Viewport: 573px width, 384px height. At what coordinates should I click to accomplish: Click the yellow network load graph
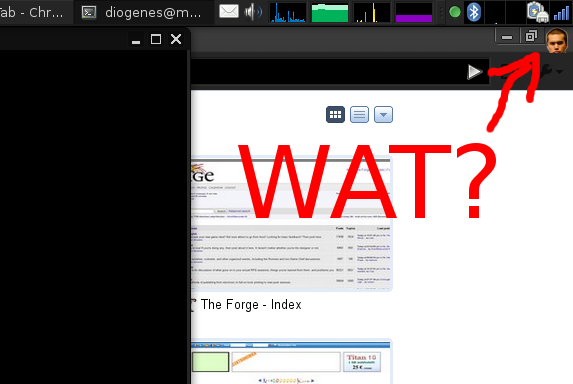372,12
